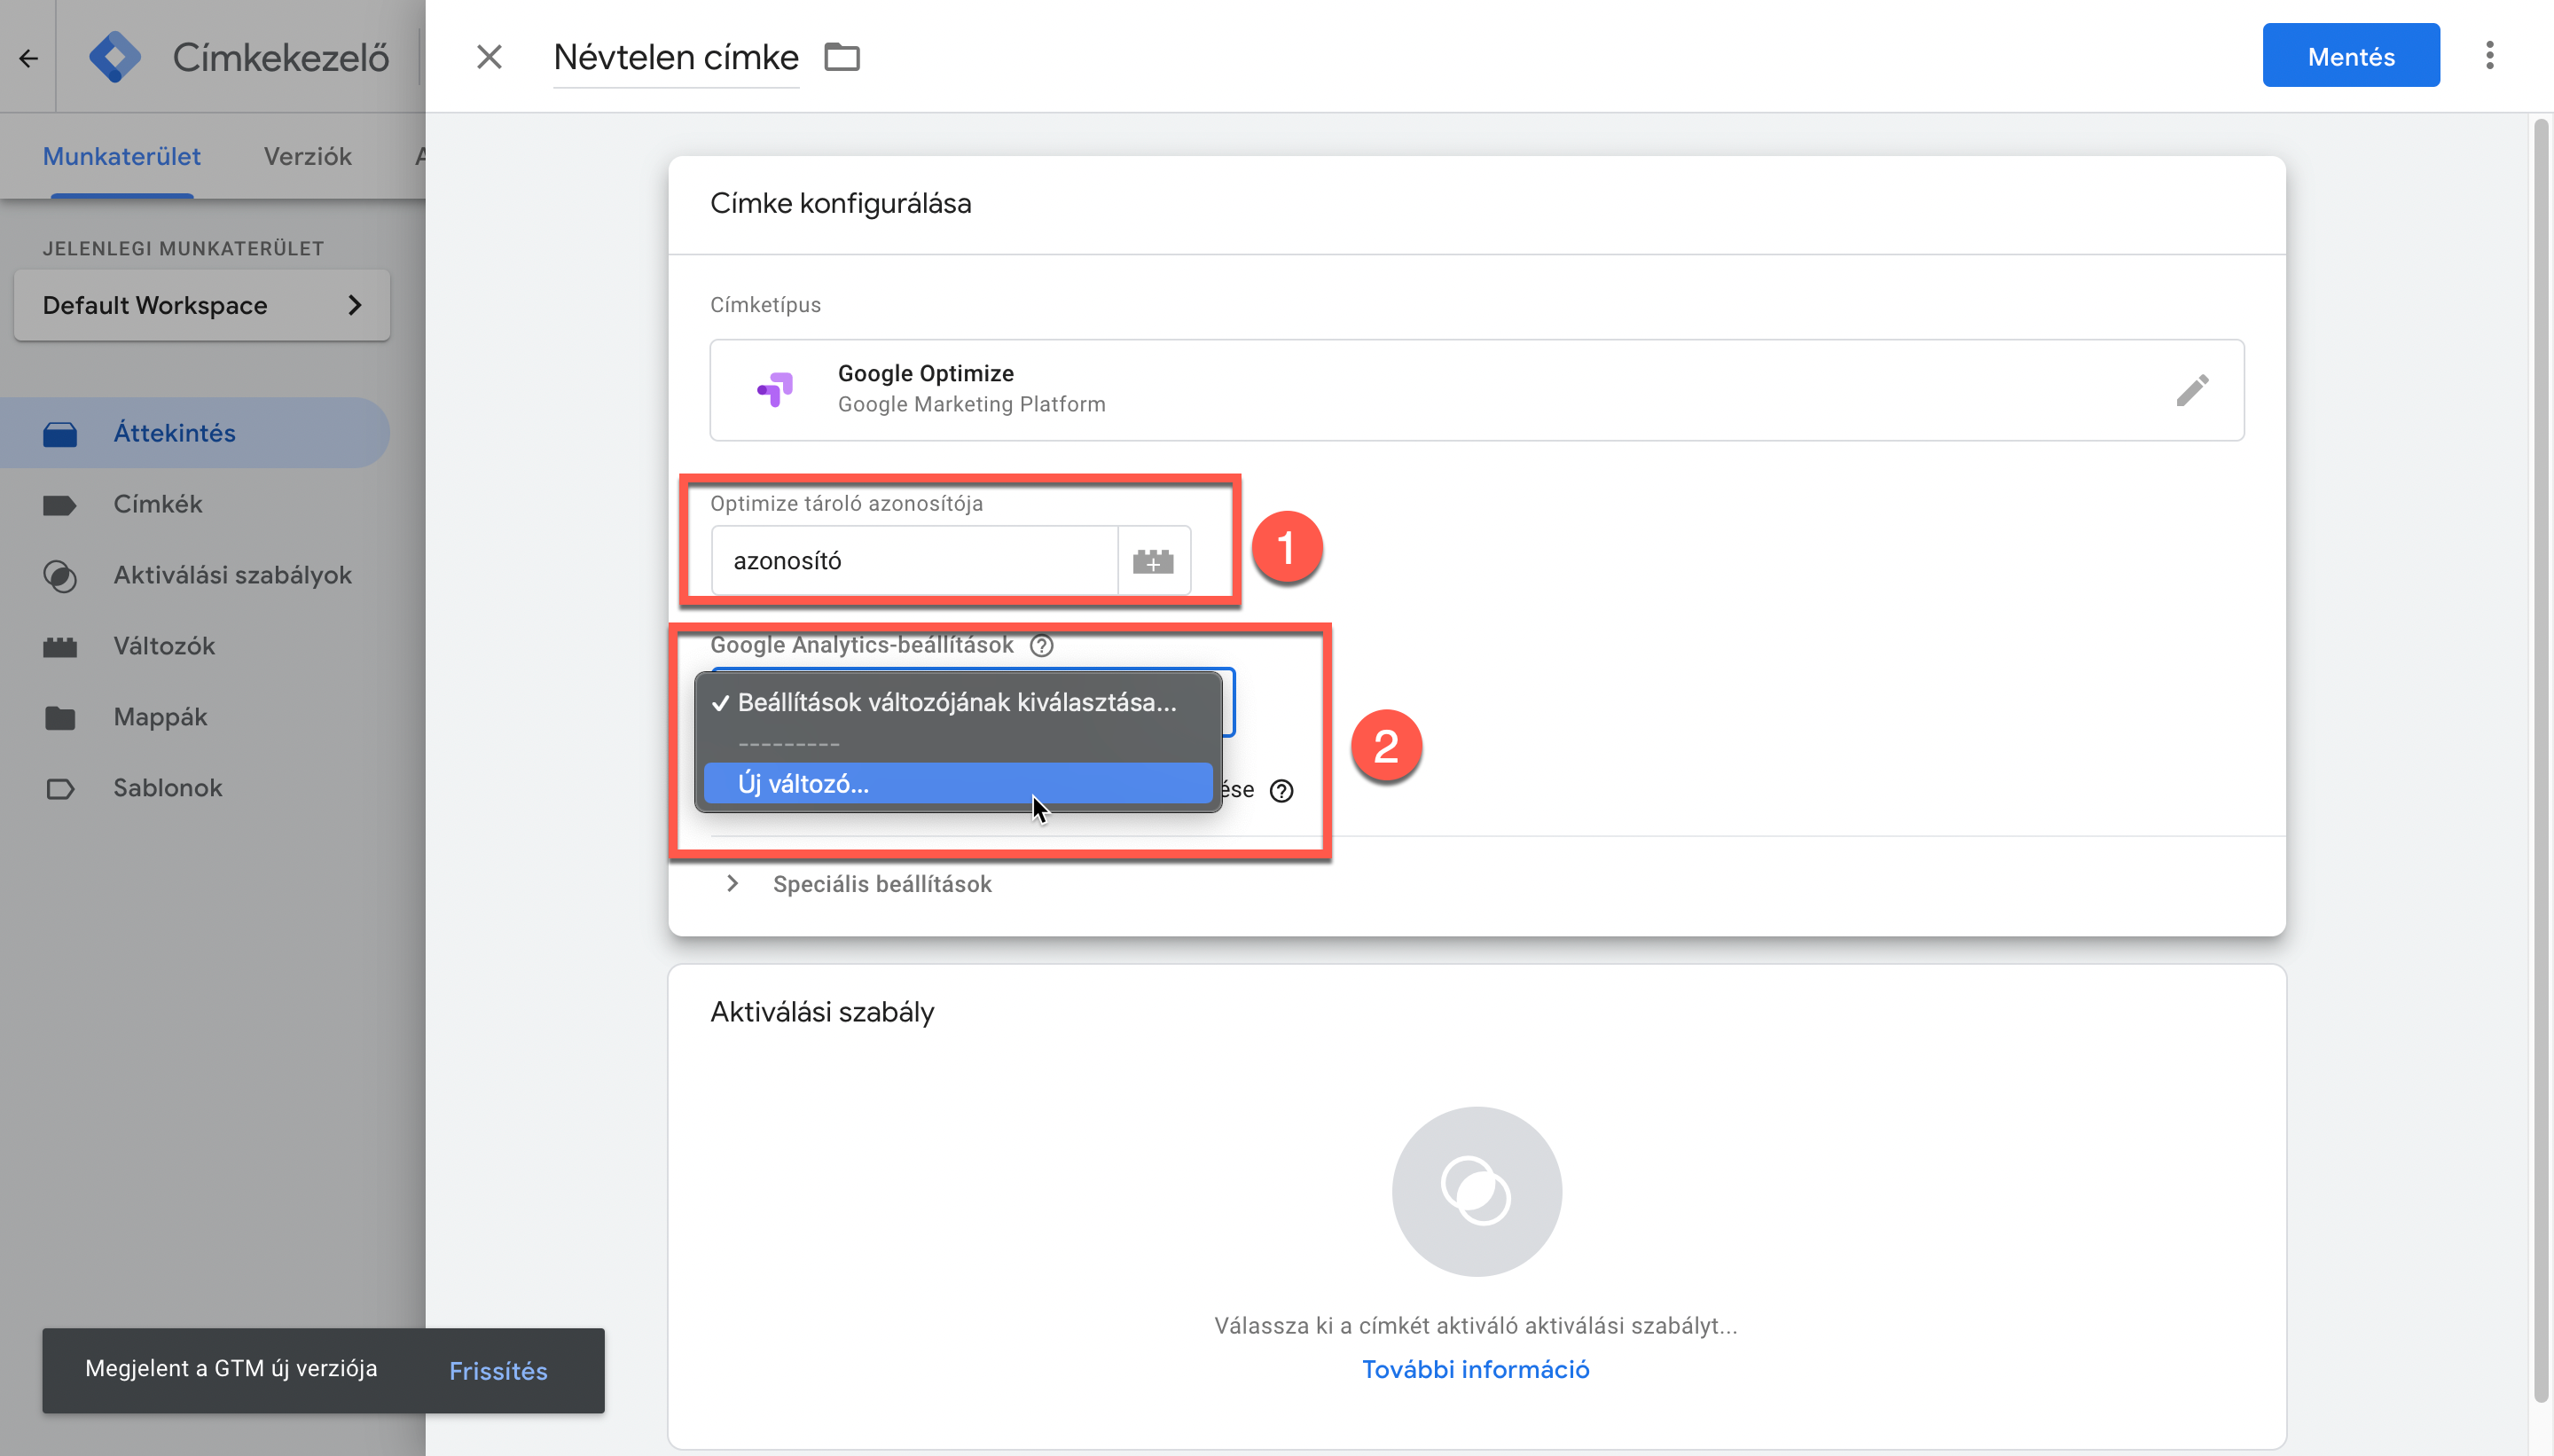The image size is (2554, 1456).
Task: Switch to the Verziók tab
Action: [308, 156]
